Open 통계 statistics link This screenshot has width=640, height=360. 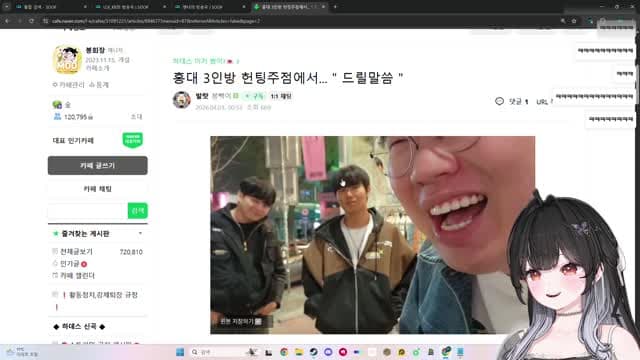[x=99, y=84]
